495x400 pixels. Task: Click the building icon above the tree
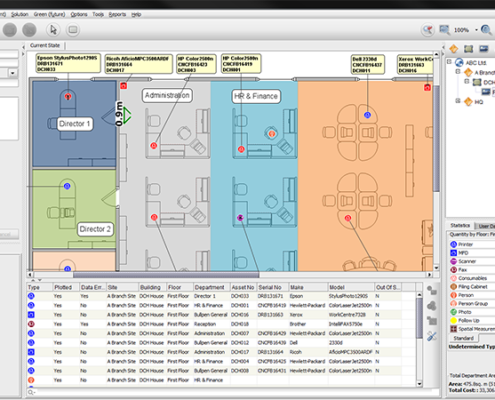pyautogui.click(x=469, y=49)
